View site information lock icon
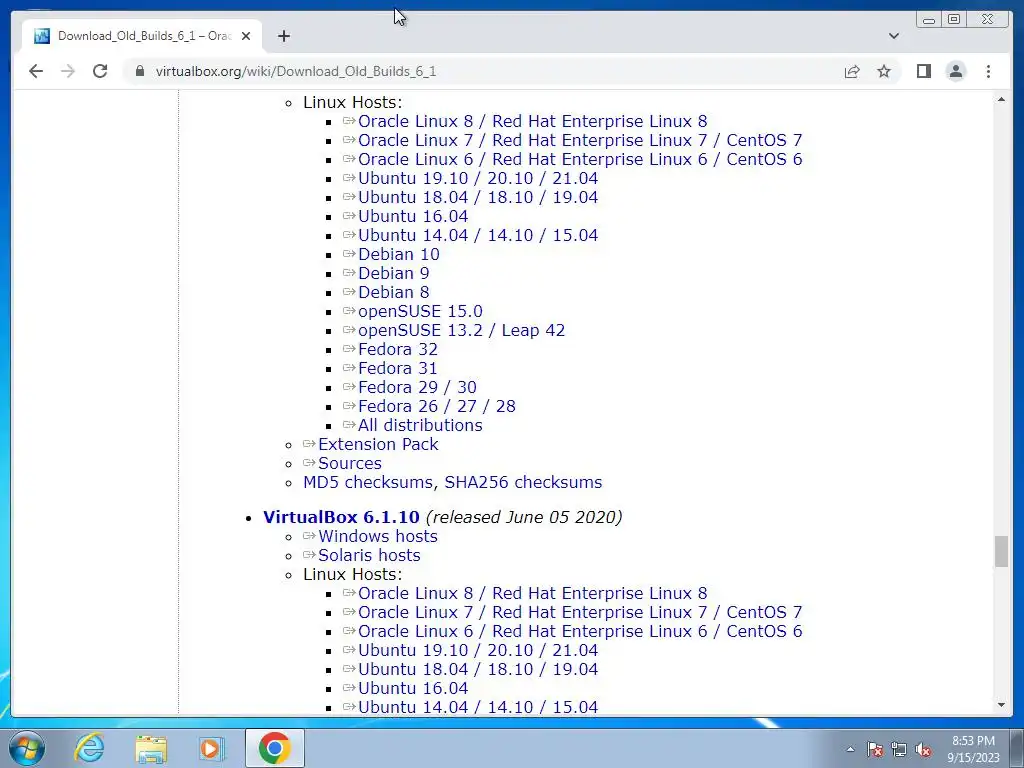 (140, 71)
